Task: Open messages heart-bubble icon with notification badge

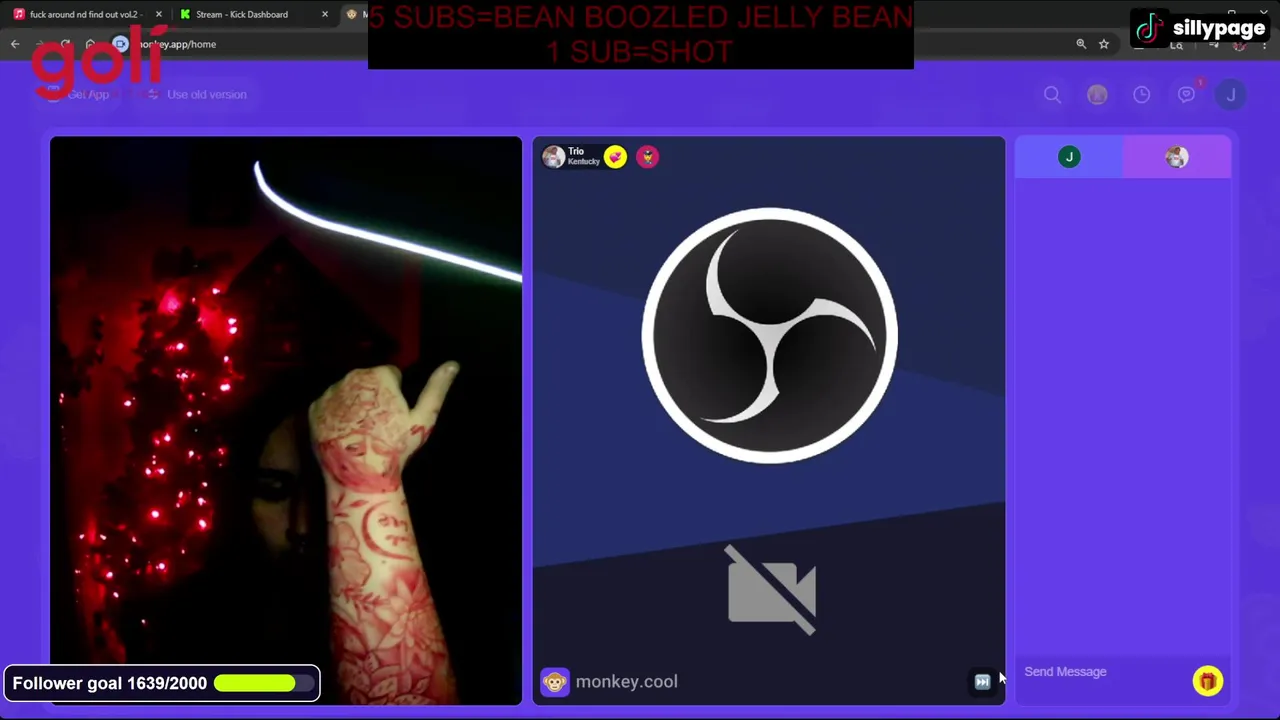Action: [x=1186, y=94]
